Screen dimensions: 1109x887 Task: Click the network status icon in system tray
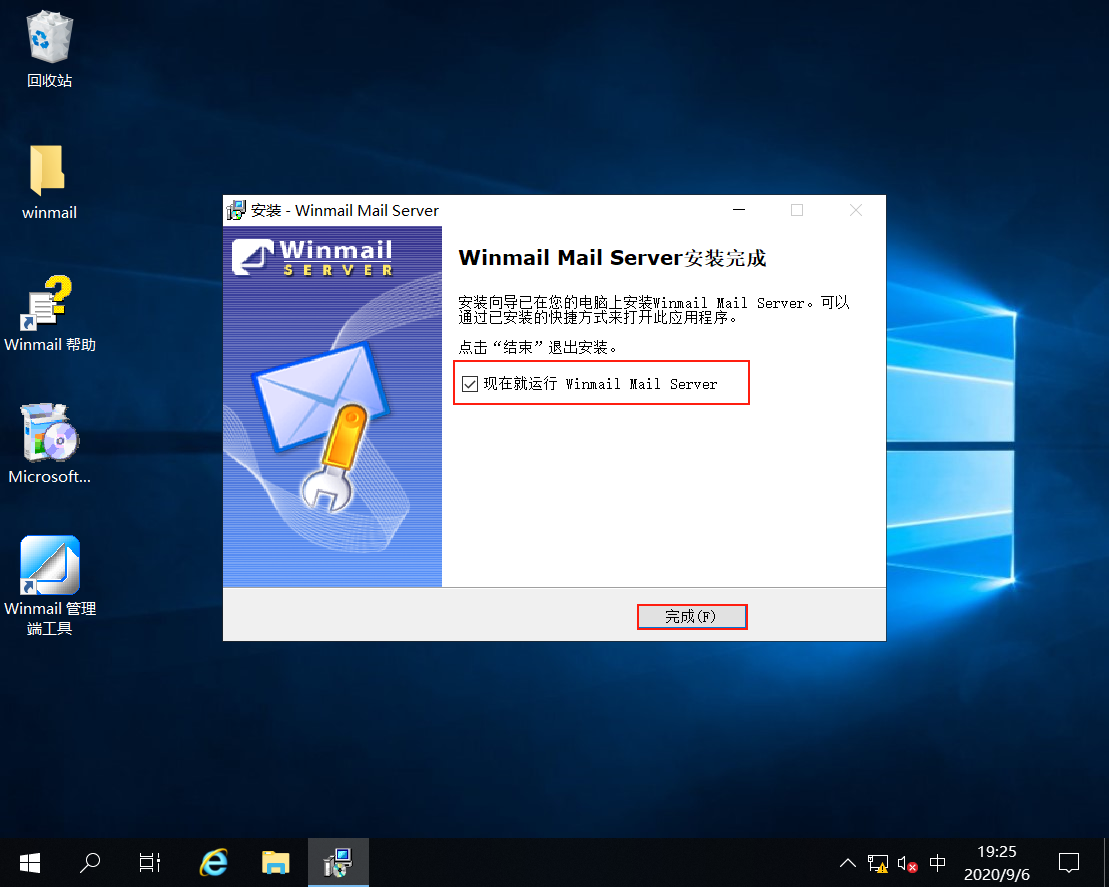878,862
